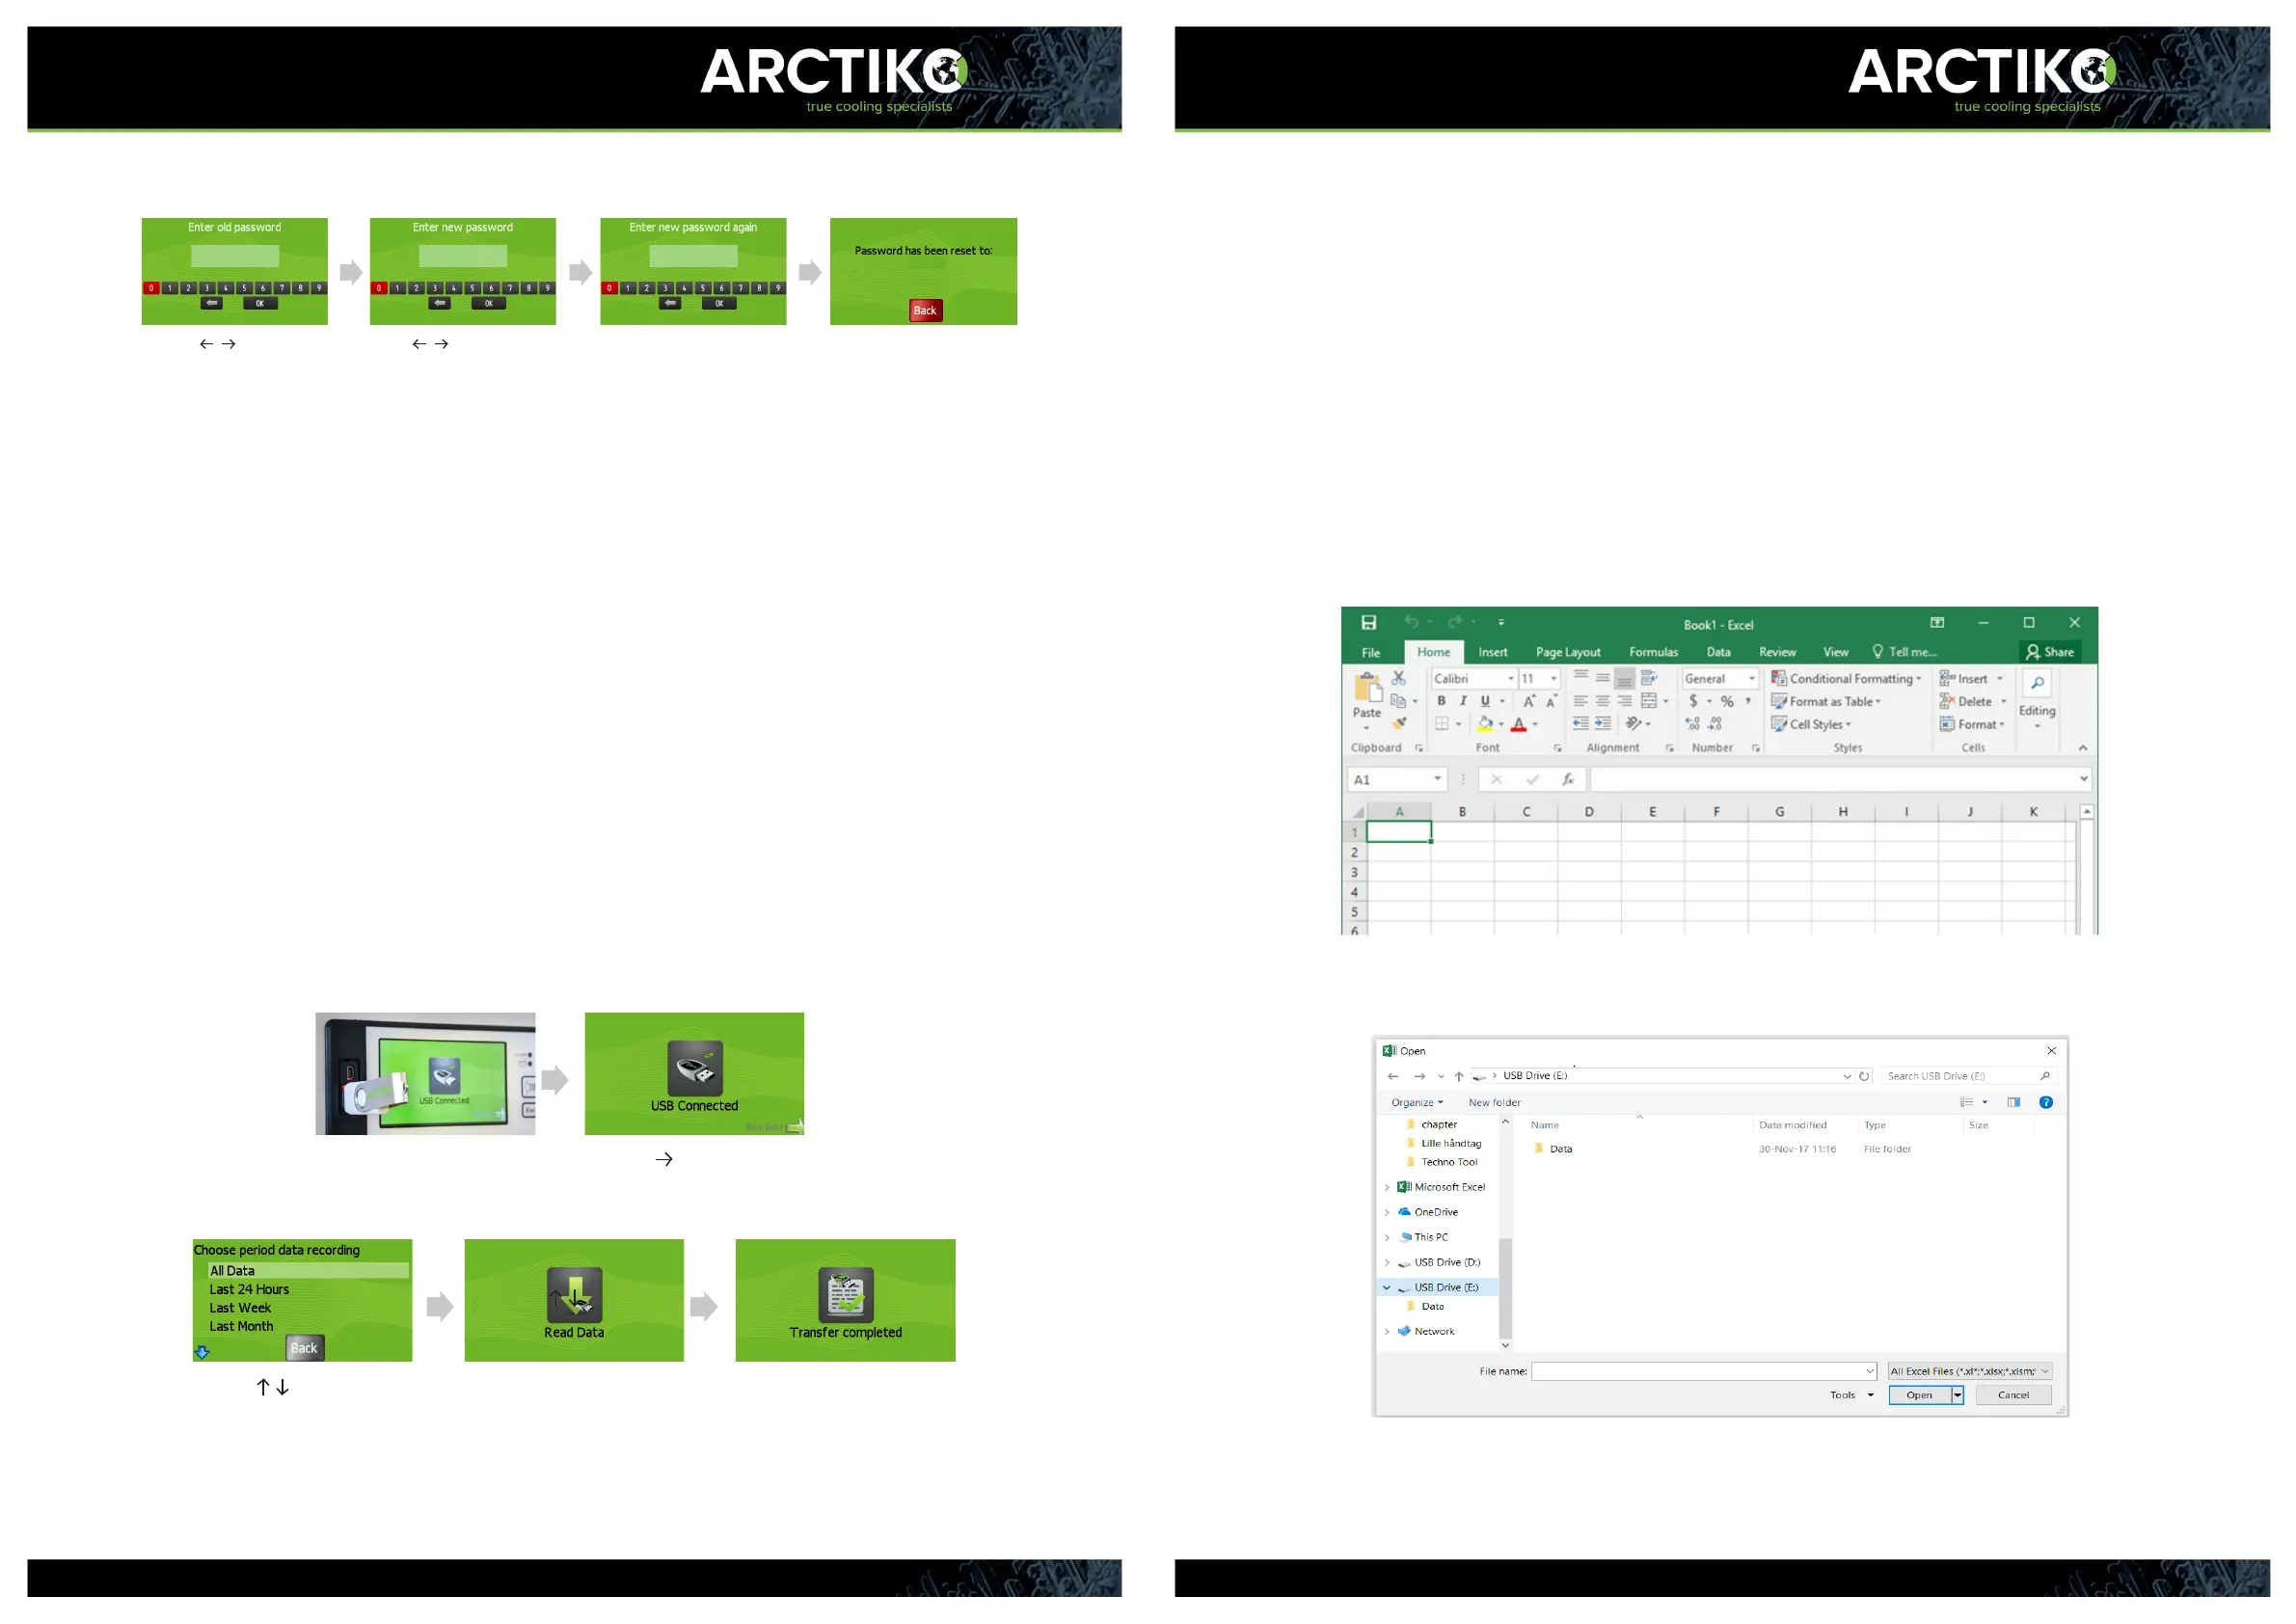
Task: Click the Excel Save icon
Action: [1368, 623]
